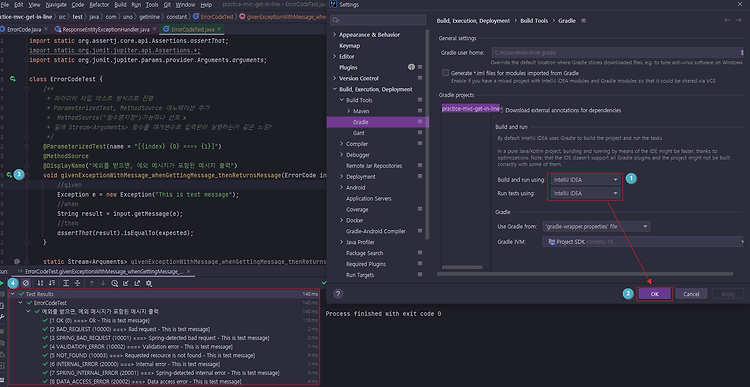Collapse Build, Execution, Deployment node

[x=334, y=89]
